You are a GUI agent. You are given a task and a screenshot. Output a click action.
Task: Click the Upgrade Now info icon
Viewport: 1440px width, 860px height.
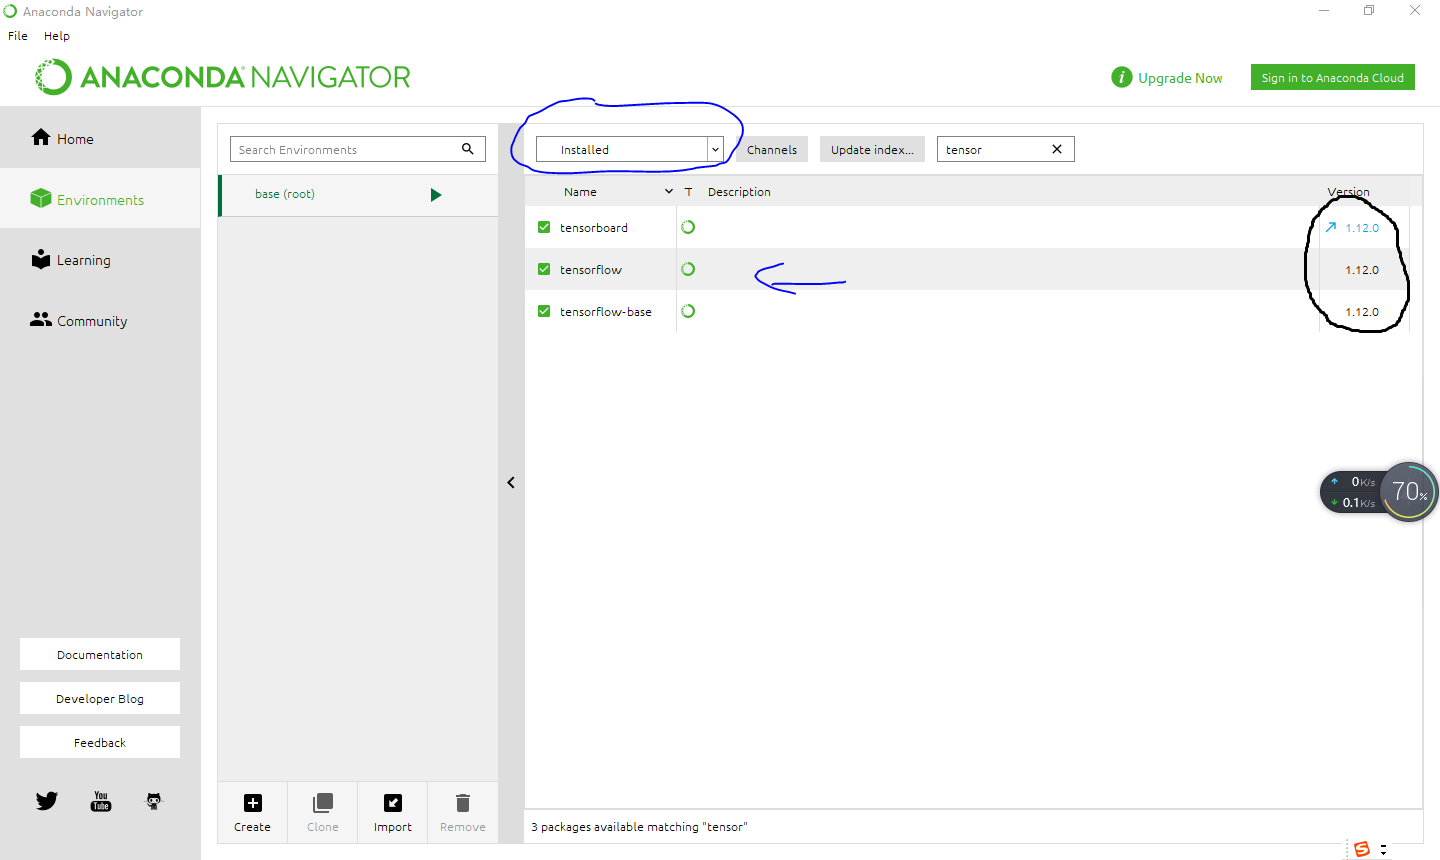[1122, 77]
